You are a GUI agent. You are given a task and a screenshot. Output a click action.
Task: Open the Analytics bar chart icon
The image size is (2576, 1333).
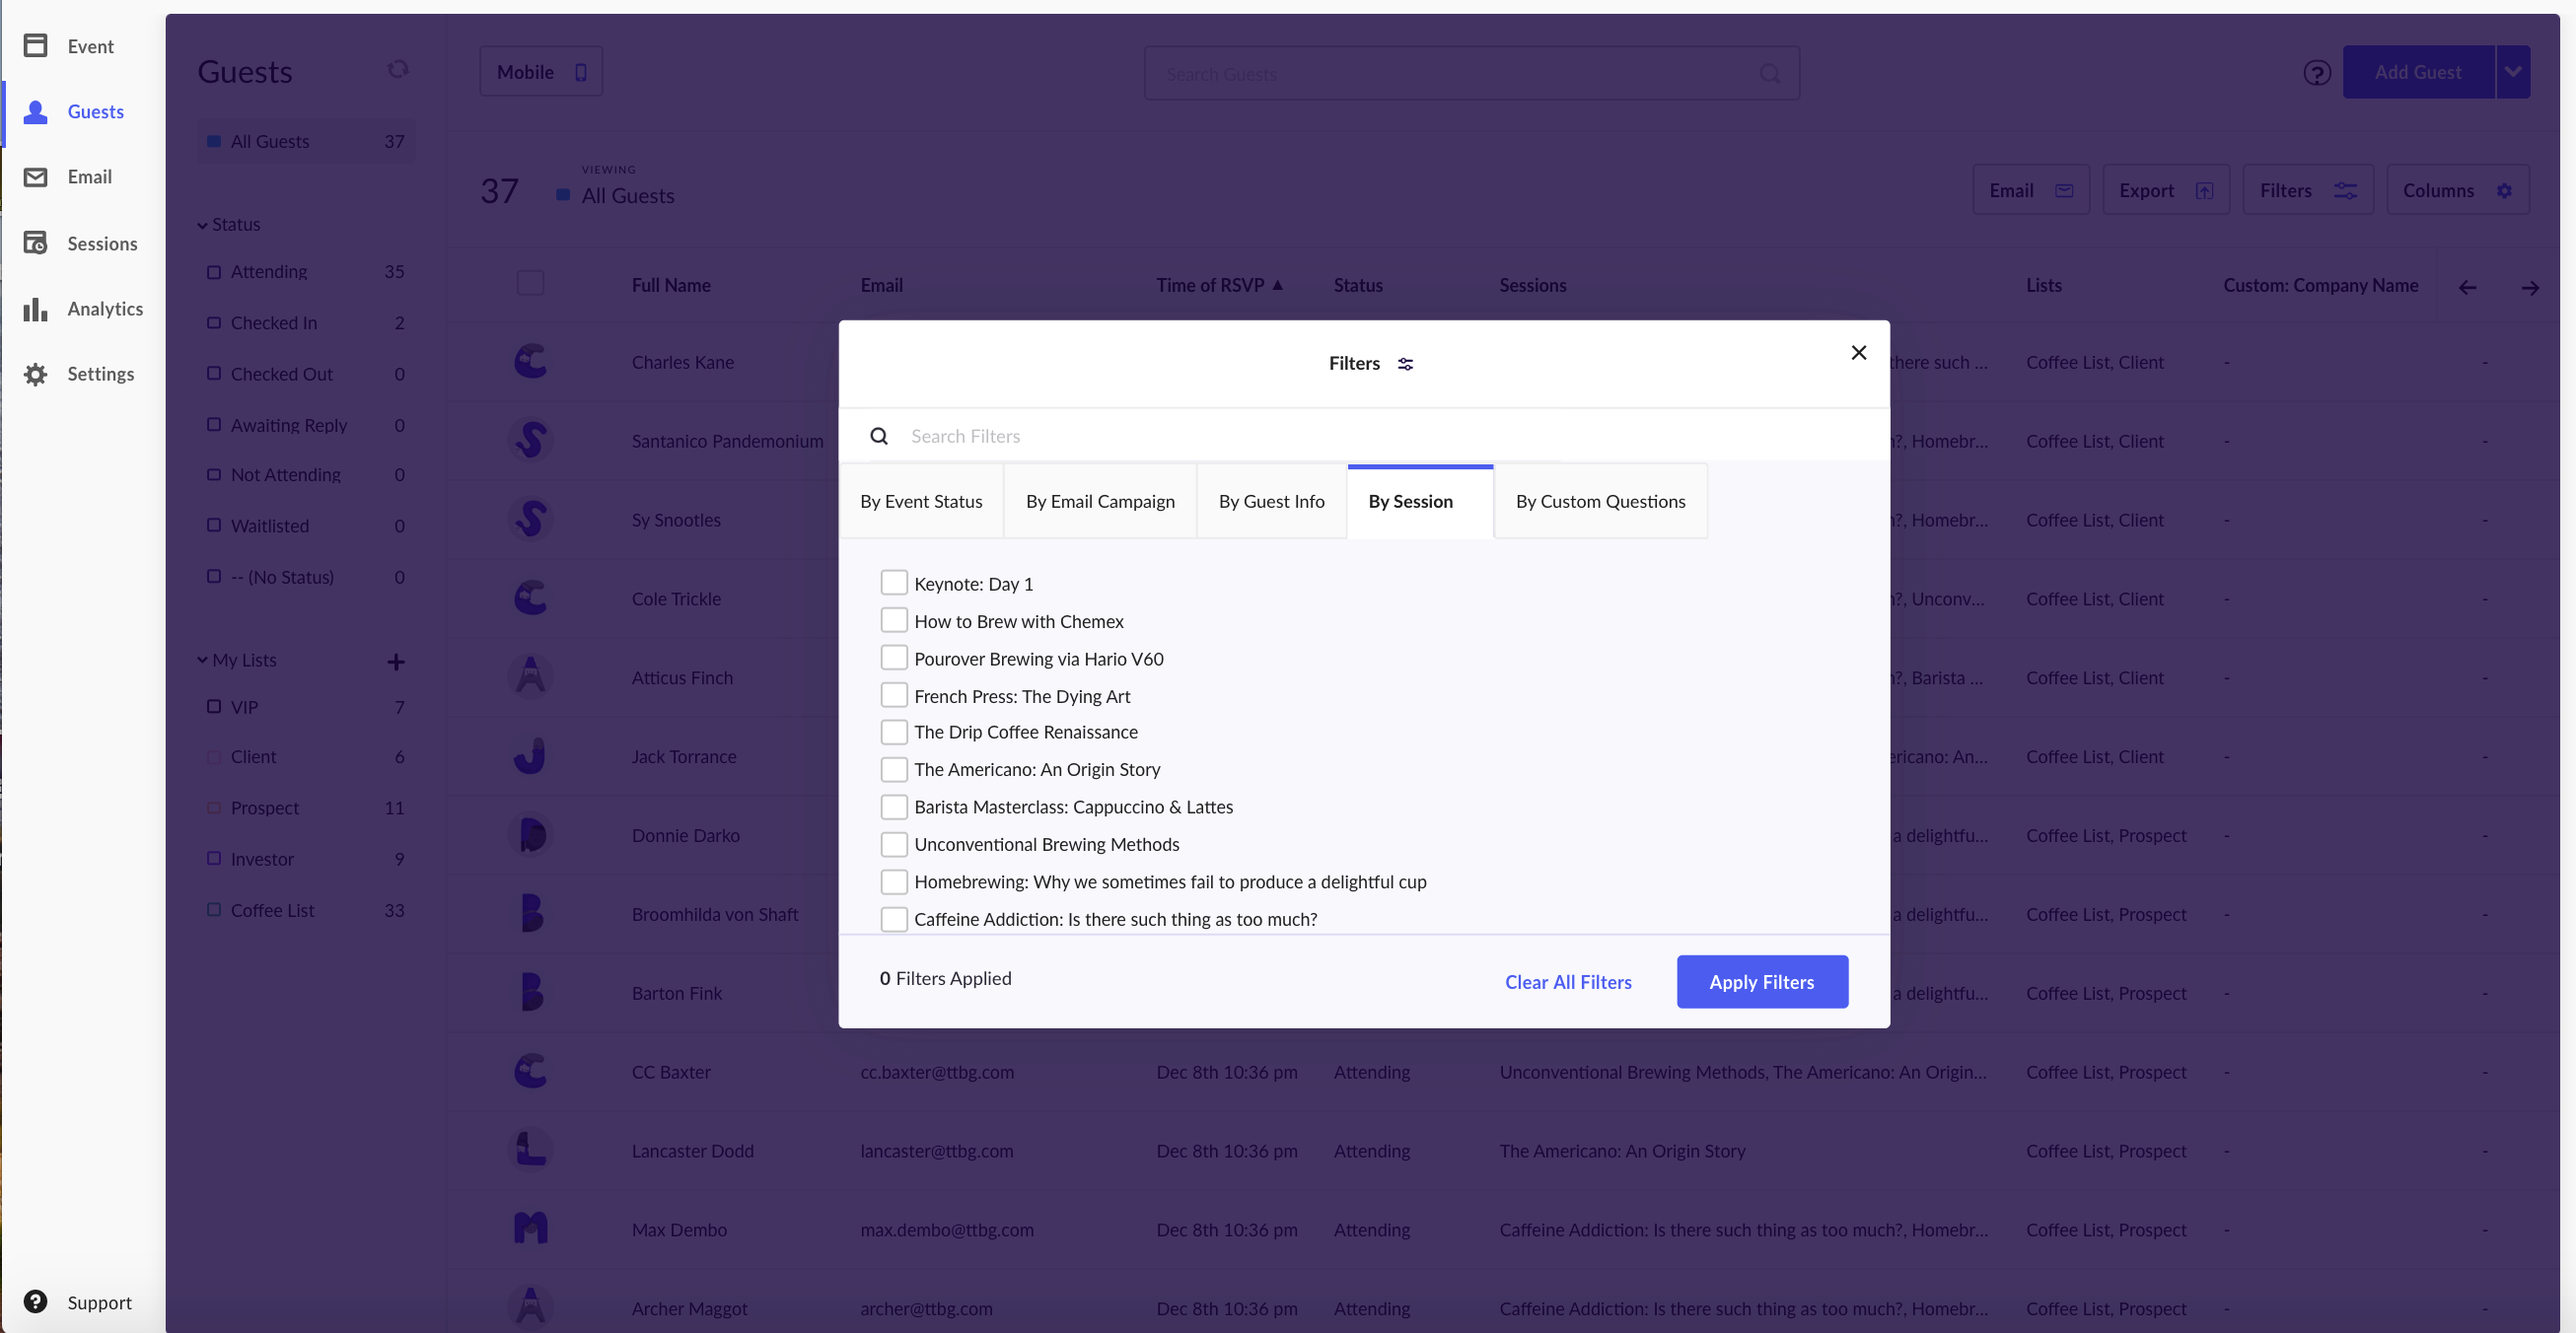click(x=35, y=309)
